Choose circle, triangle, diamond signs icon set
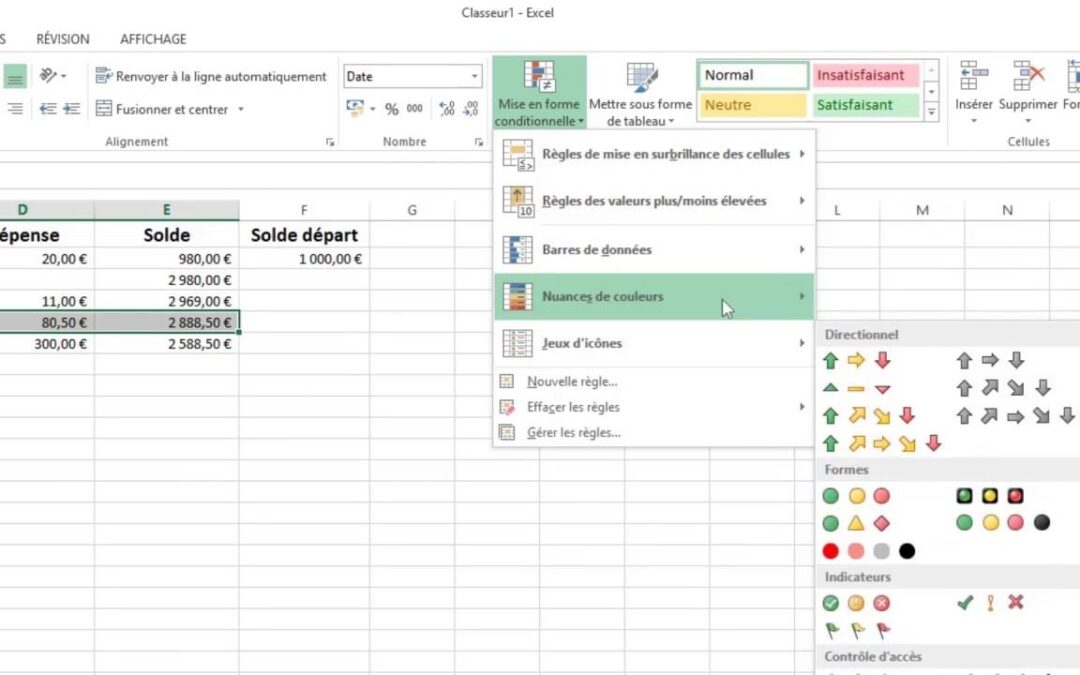This screenshot has width=1080, height=675. tap(857, 523)
